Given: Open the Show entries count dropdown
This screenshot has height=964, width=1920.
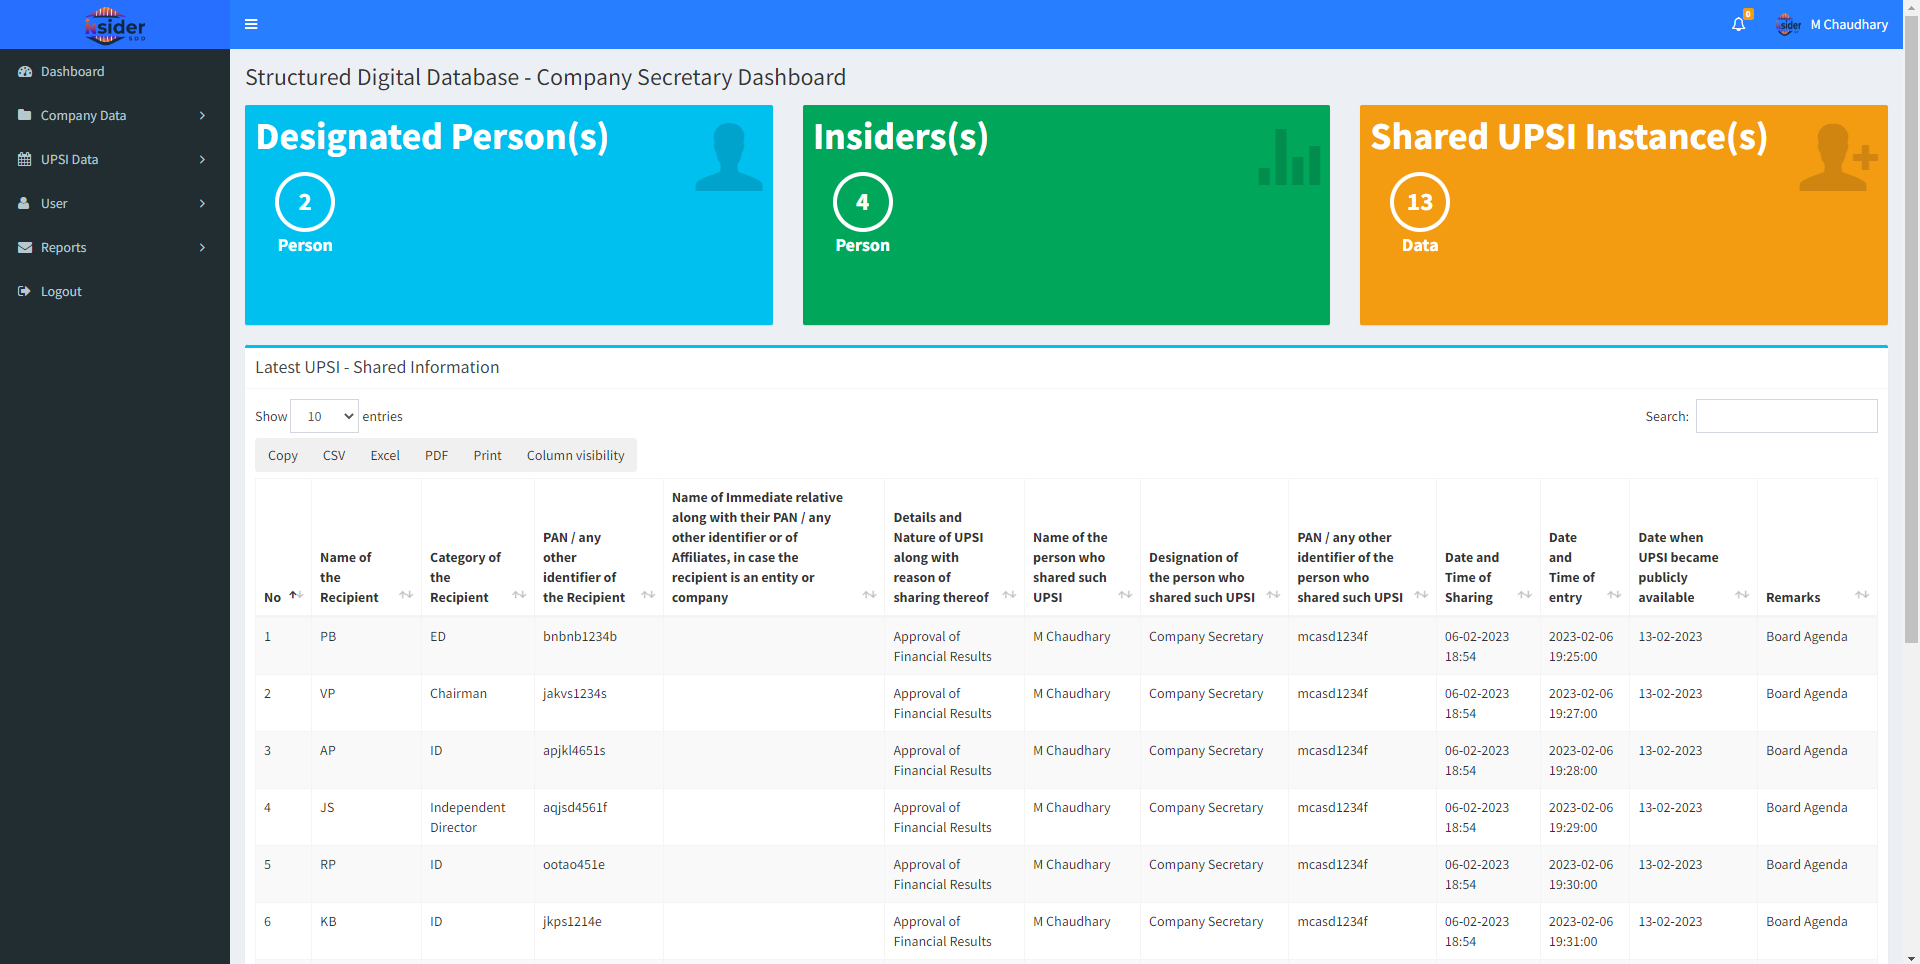Looking at the screenshot, I should coord(324,416).
